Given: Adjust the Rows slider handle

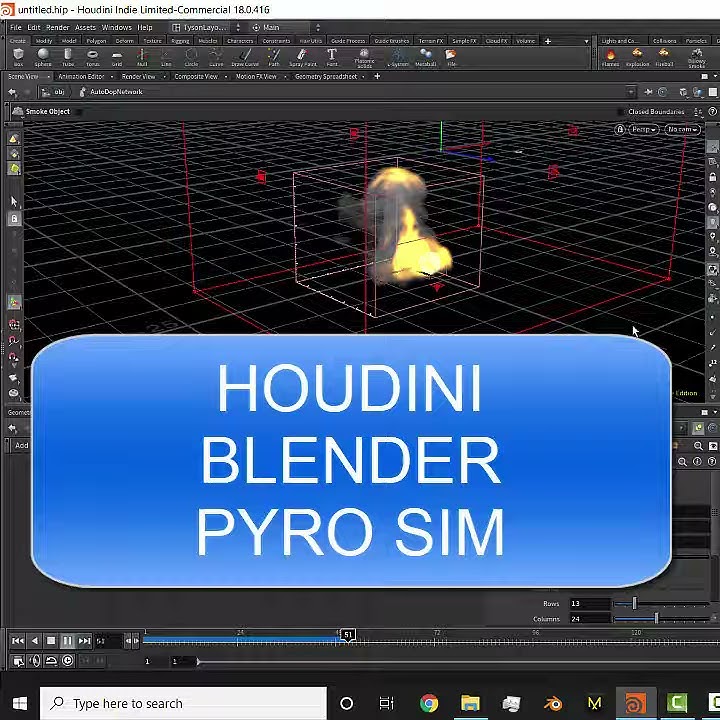Looking at the screenshot, I should point(635,603).
